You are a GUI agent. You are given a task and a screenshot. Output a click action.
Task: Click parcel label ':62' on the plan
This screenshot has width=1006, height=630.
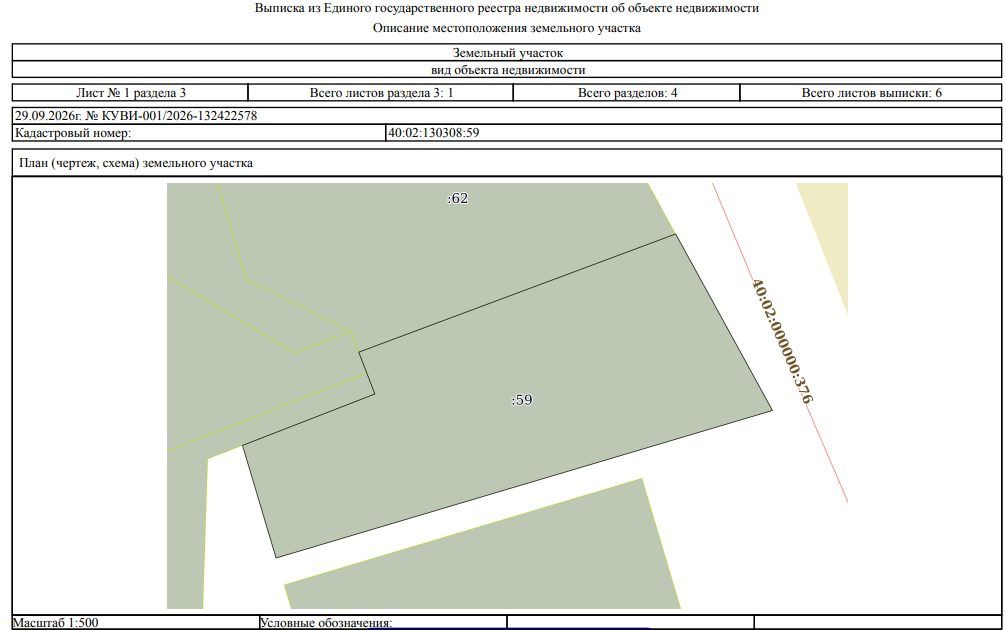(x=457, y=199)
